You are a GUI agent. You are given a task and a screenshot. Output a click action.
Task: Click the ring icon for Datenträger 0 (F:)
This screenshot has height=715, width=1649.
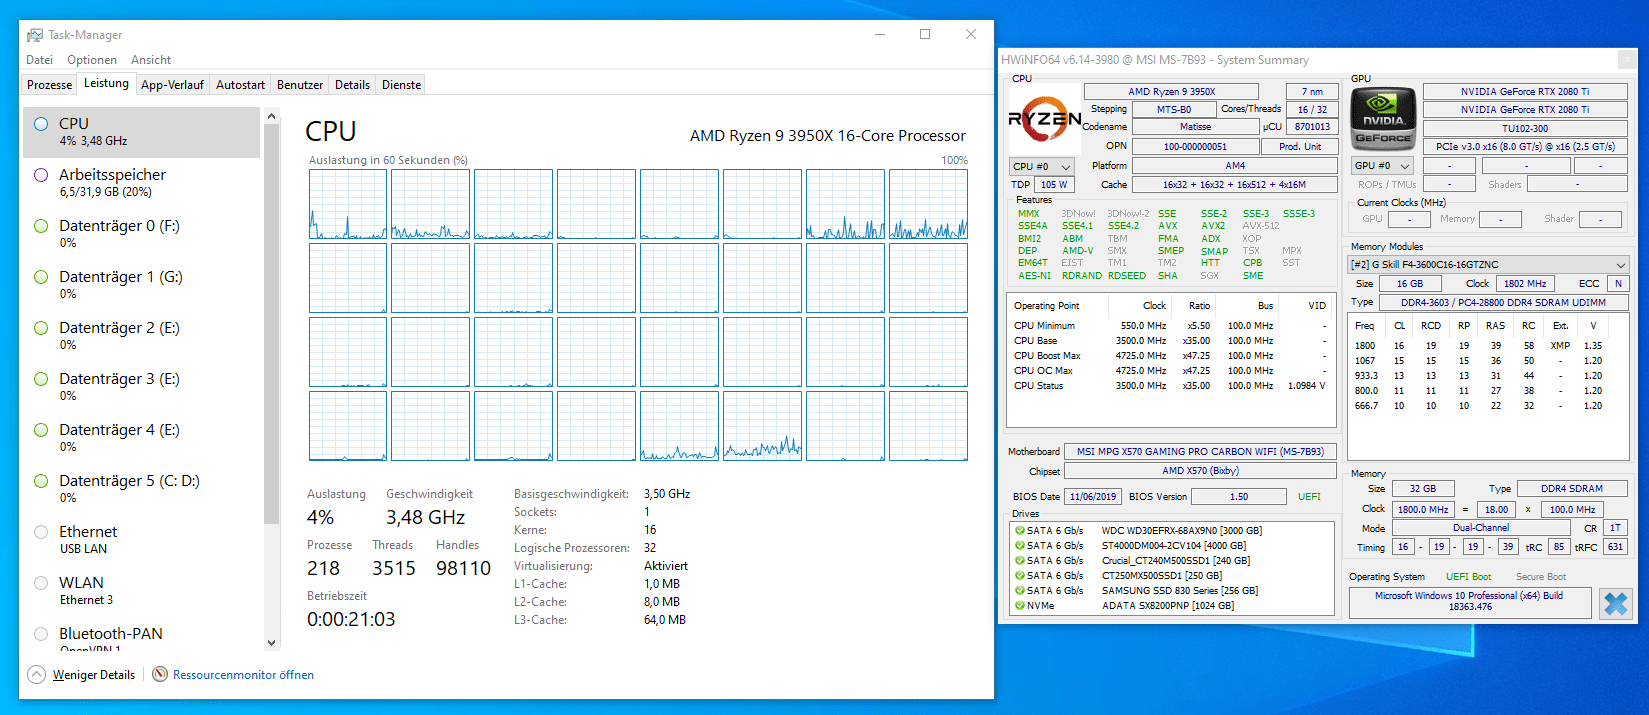click(x=41, y=226)
